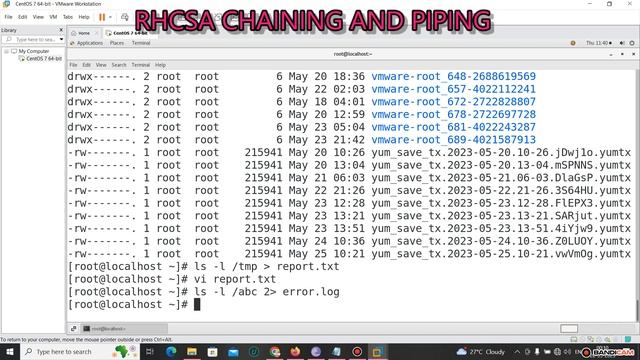Click vmware-root_689-4021587913 directory name
The image size is (640, 360).
coord(453,140)
